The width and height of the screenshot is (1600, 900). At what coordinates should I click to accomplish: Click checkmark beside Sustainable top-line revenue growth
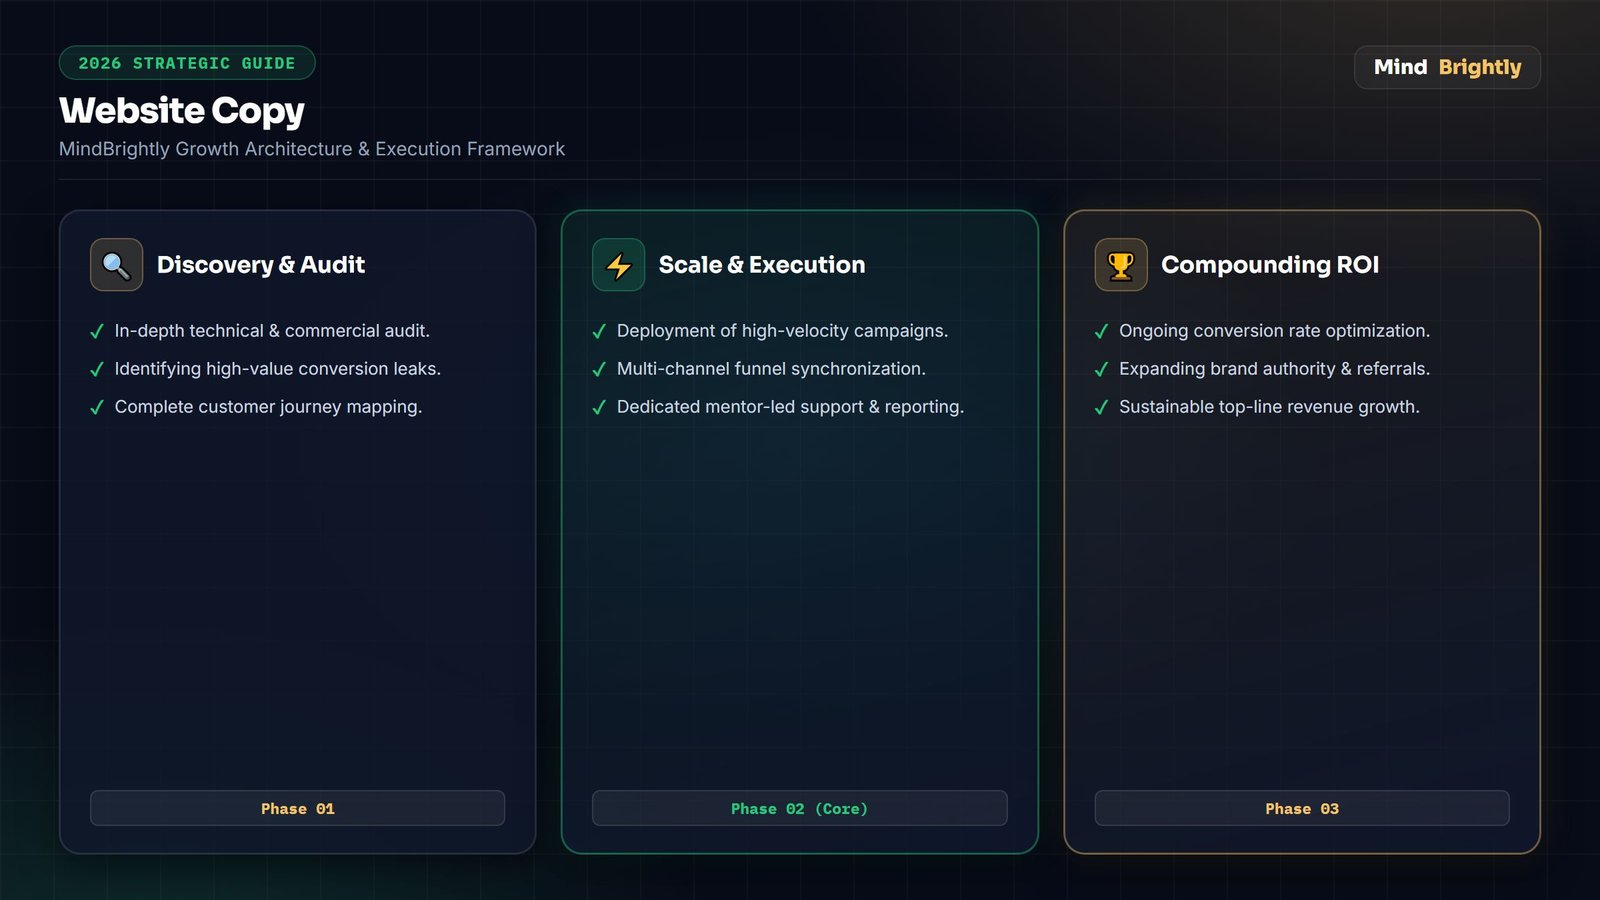tap(1101, 407)
